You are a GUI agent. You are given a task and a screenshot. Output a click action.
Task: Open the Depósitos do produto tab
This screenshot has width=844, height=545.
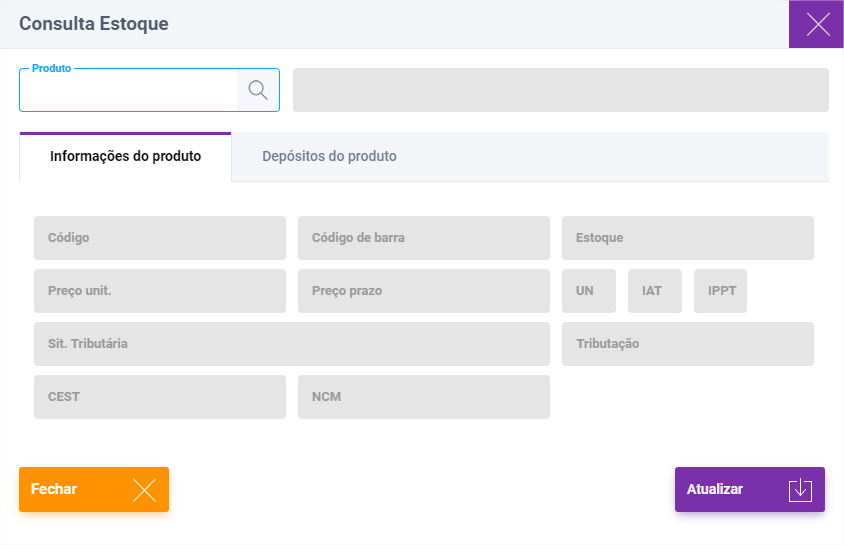pos(329,157)
